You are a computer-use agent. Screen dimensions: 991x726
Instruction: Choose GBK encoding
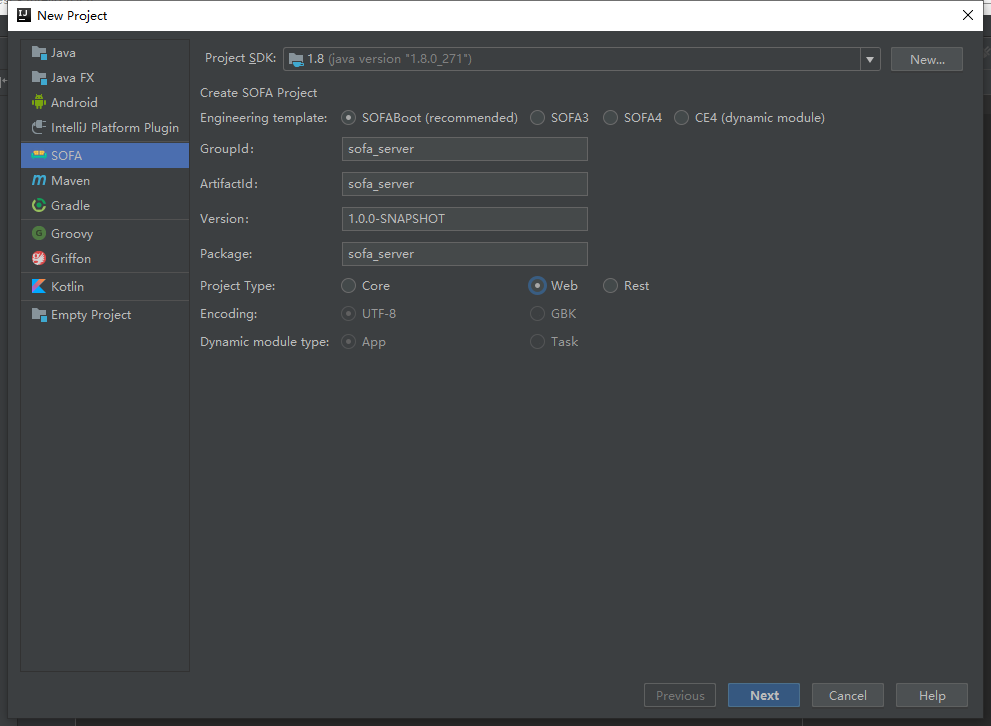pos(553,313)
